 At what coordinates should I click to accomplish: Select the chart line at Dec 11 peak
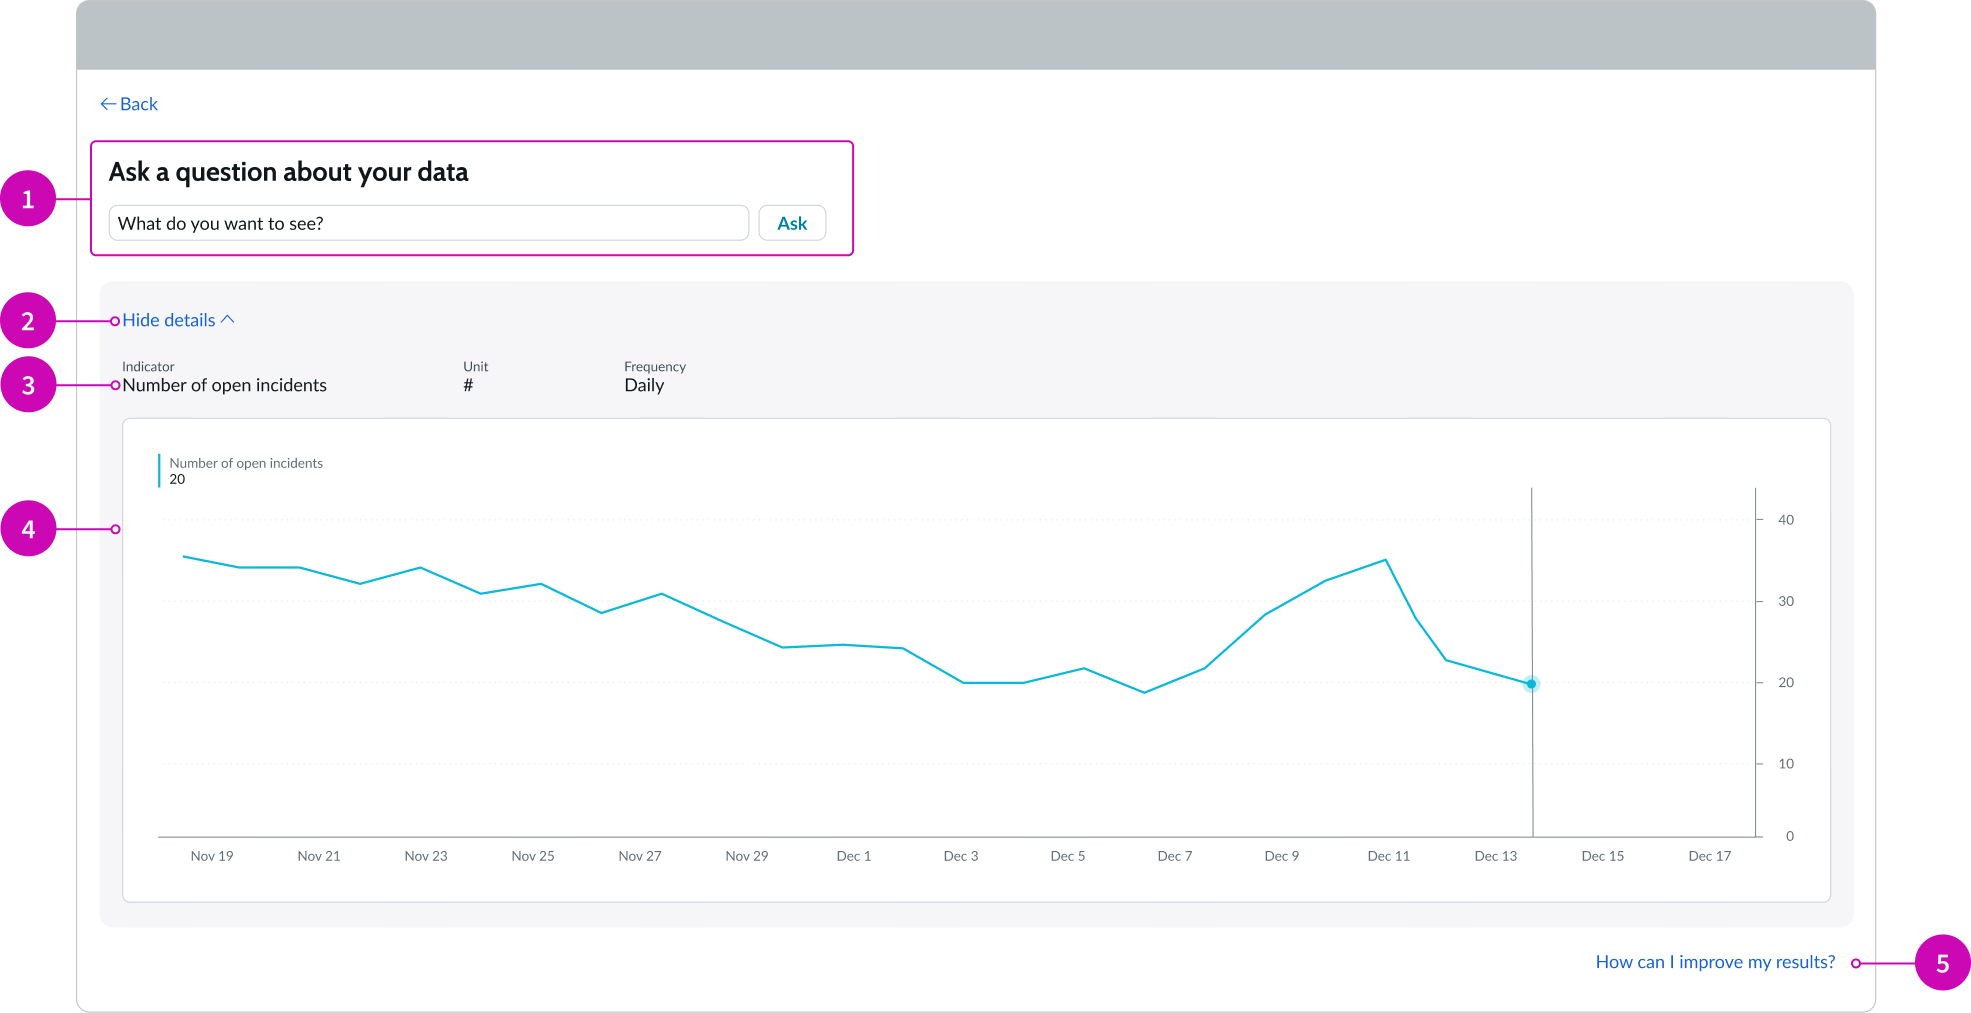1386,561
